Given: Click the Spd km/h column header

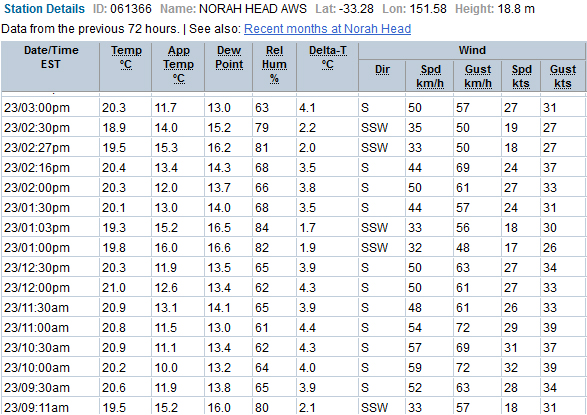Looking at the screenshot, I should pos(430,76).
